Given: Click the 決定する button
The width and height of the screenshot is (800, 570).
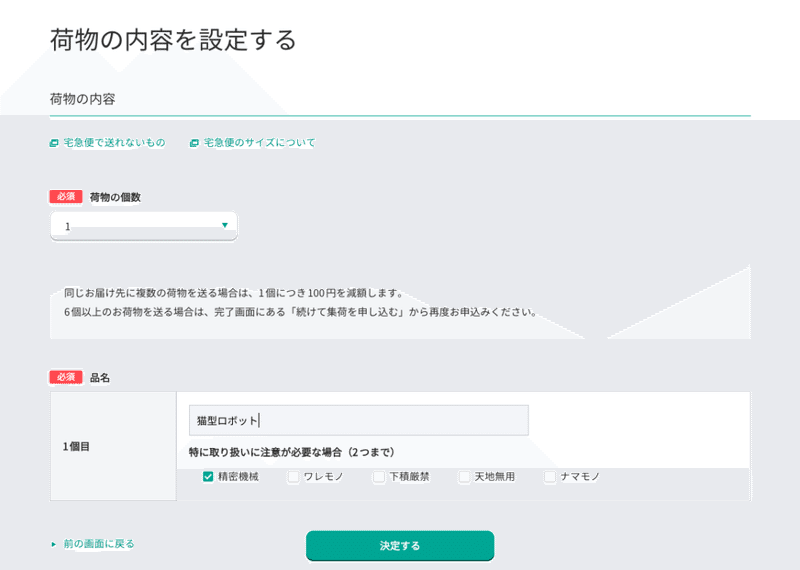Looking at the screenshot, I should pos(400,546).
